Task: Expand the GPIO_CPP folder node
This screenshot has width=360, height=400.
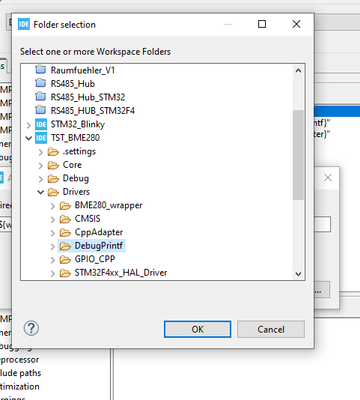Action: [53, 260]
